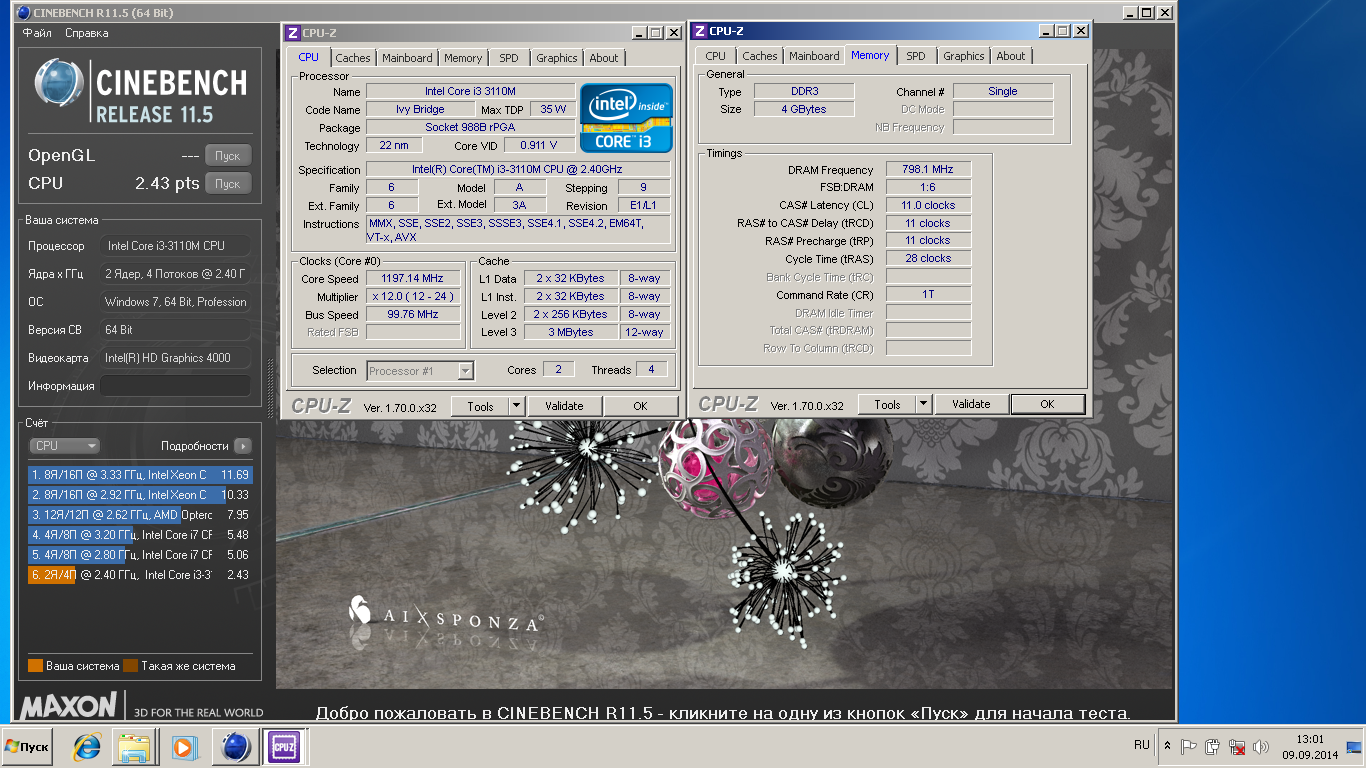Run the CPU test with Пуск button

point(228,184)
